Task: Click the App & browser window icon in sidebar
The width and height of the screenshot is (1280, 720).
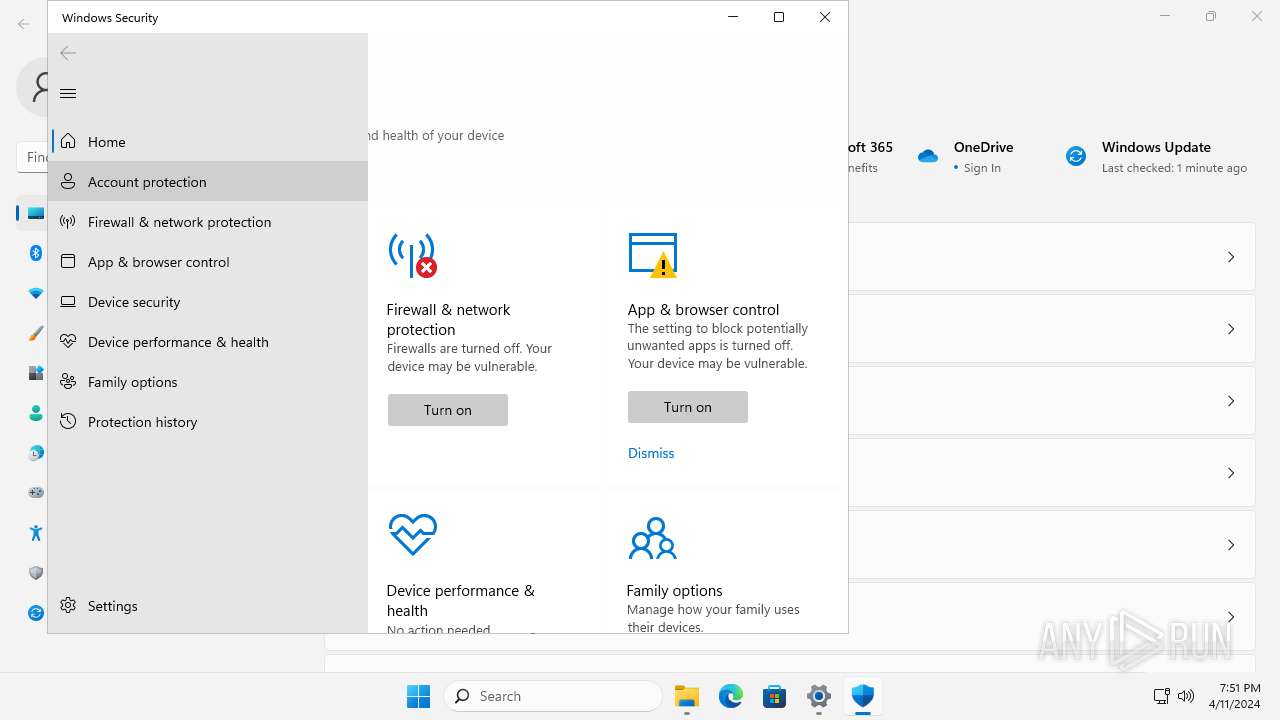Action: tap(68, 262)
